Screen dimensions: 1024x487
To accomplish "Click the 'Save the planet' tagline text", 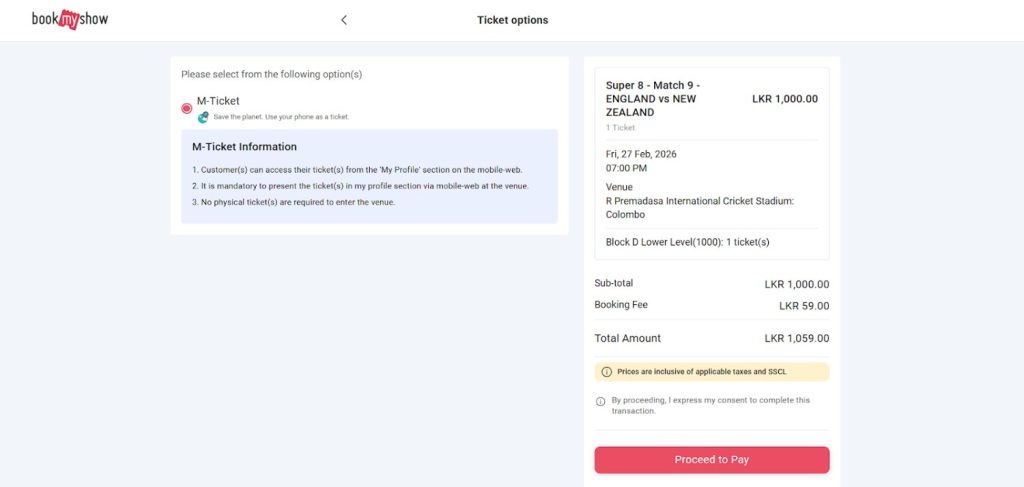I will click(281, 117).
